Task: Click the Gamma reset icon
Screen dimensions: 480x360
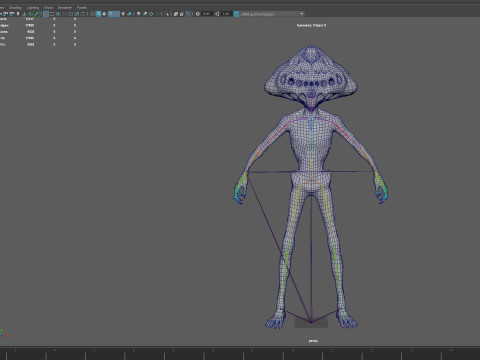Action: 217,14
